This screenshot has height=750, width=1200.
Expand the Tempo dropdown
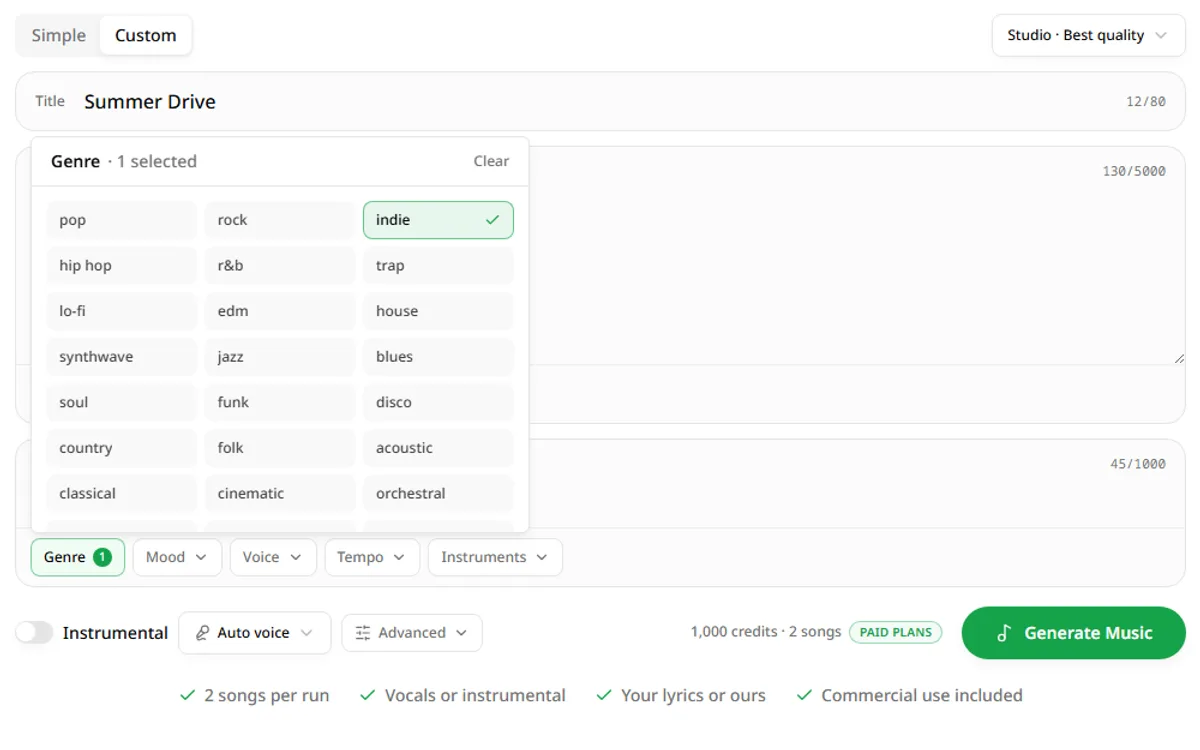372,557
